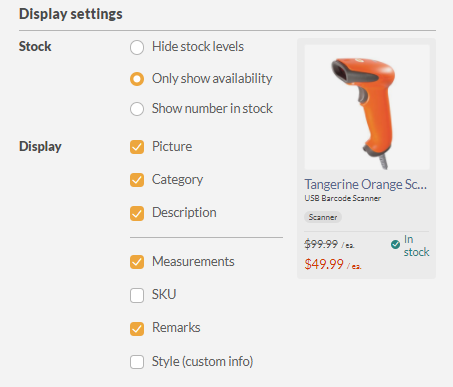Click the Scanner category tag
Screen dimensions: 453x387
click(x=323, y=217)
